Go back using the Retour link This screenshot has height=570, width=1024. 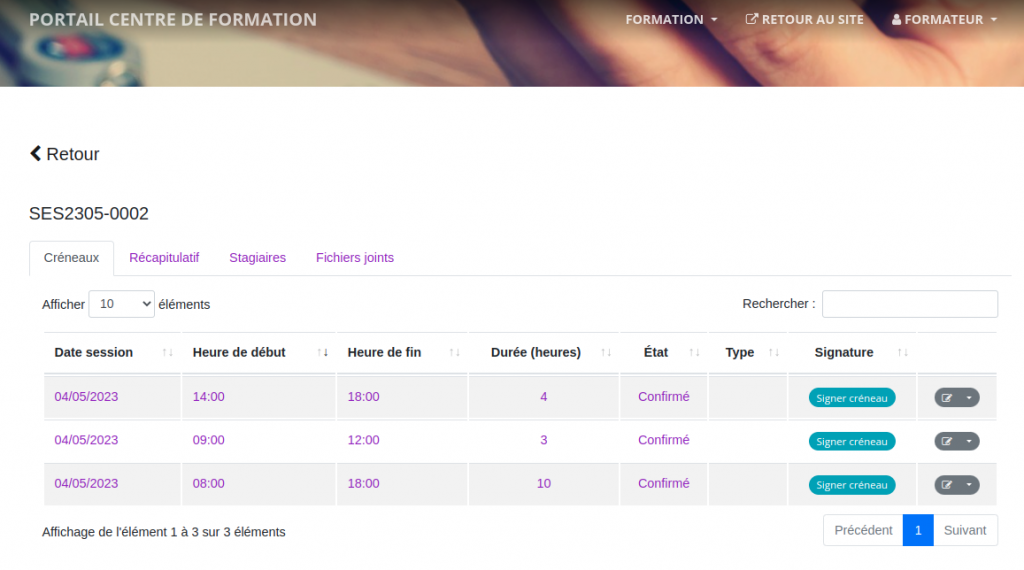point(65,154)
